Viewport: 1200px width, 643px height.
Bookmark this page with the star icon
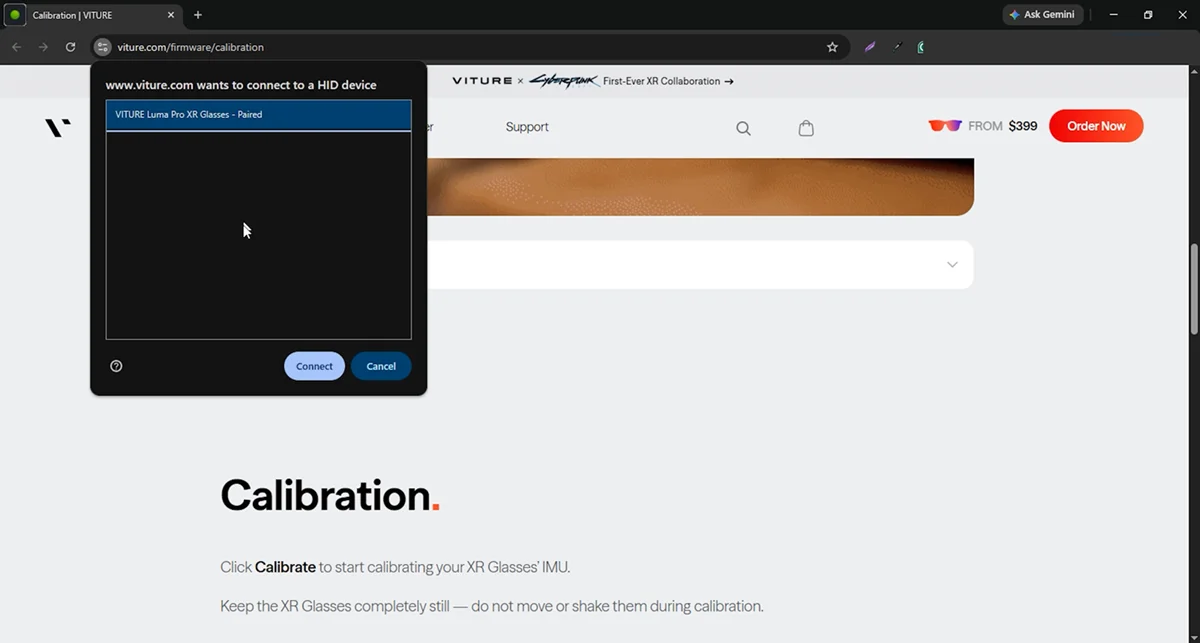(832, 47)
